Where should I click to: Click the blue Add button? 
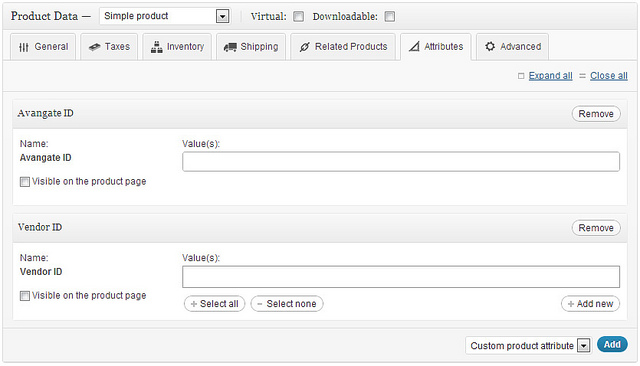coord(612,345)
